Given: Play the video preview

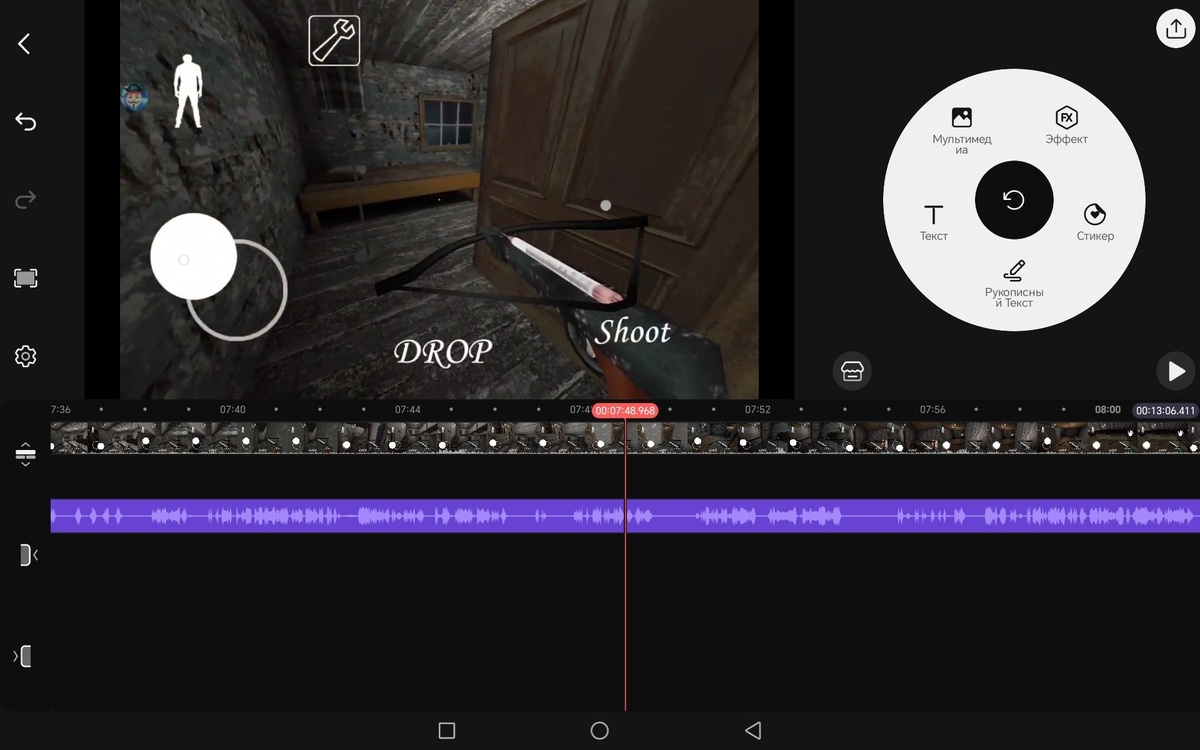Looking at the screenshot, I should pos(1176,371).
